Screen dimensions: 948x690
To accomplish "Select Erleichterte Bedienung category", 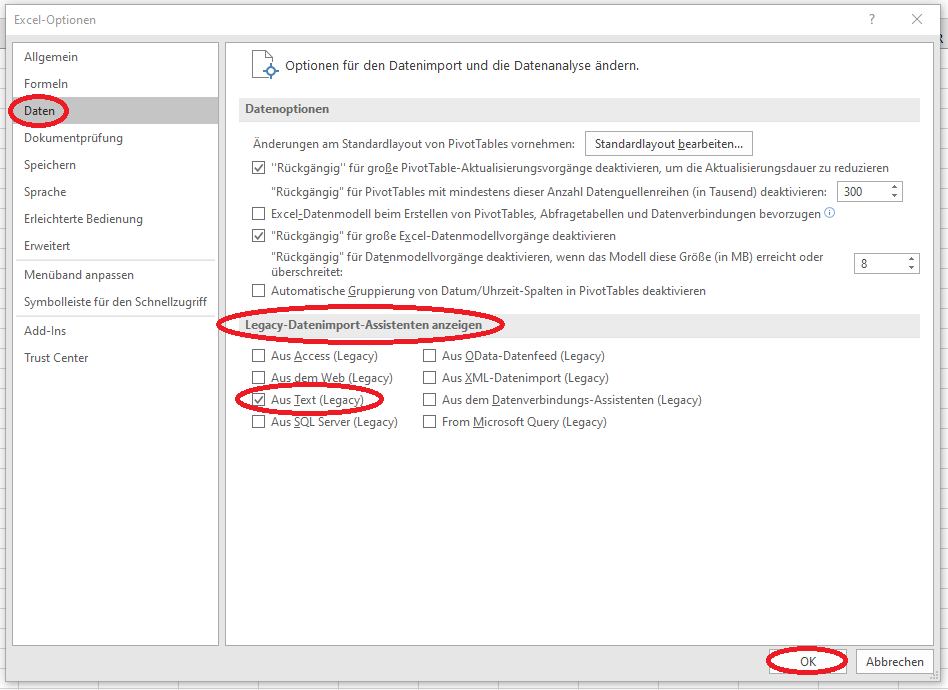I will (x=115, y=219).
